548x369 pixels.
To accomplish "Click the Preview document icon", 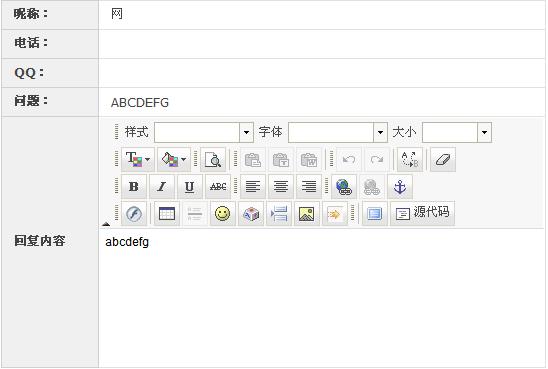I will point(212,160).
